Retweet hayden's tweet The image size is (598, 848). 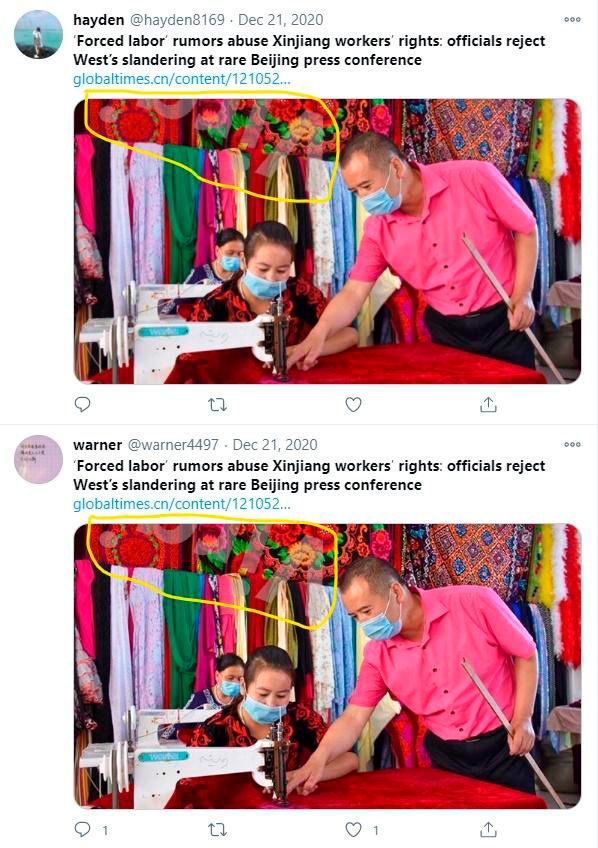pyautogui.click(x=217, y=405)
